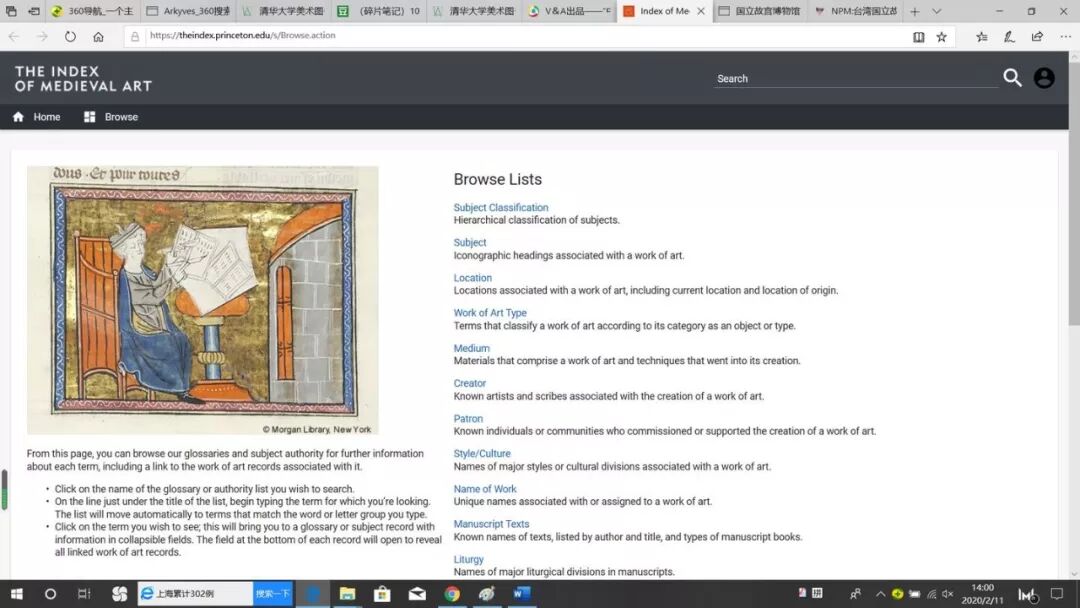Click the Browse grid icon
The width and height of the screenshot is (1080, 608).
(x=90, y=117)
